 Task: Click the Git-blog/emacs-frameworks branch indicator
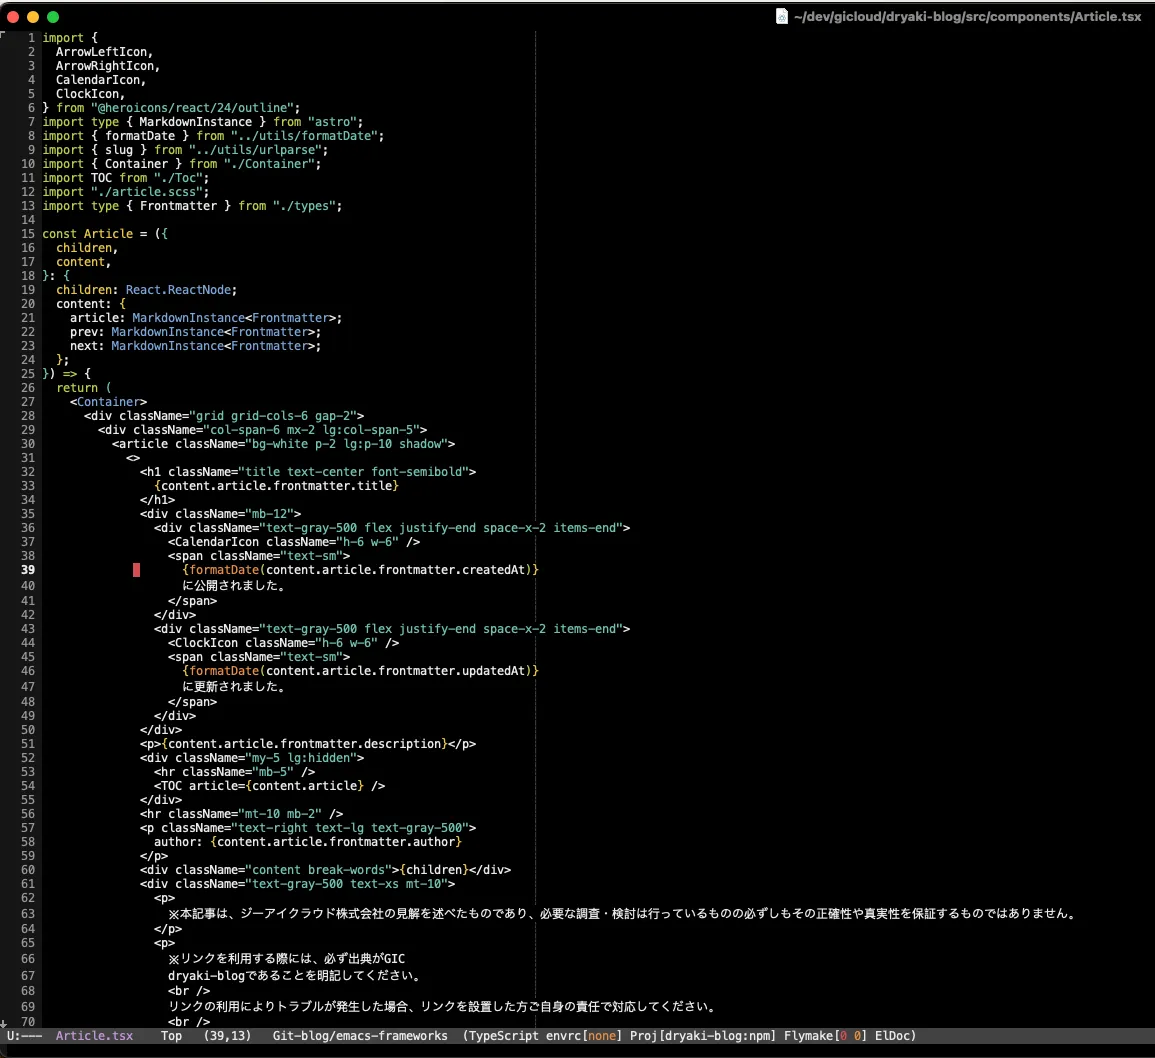360,1036
